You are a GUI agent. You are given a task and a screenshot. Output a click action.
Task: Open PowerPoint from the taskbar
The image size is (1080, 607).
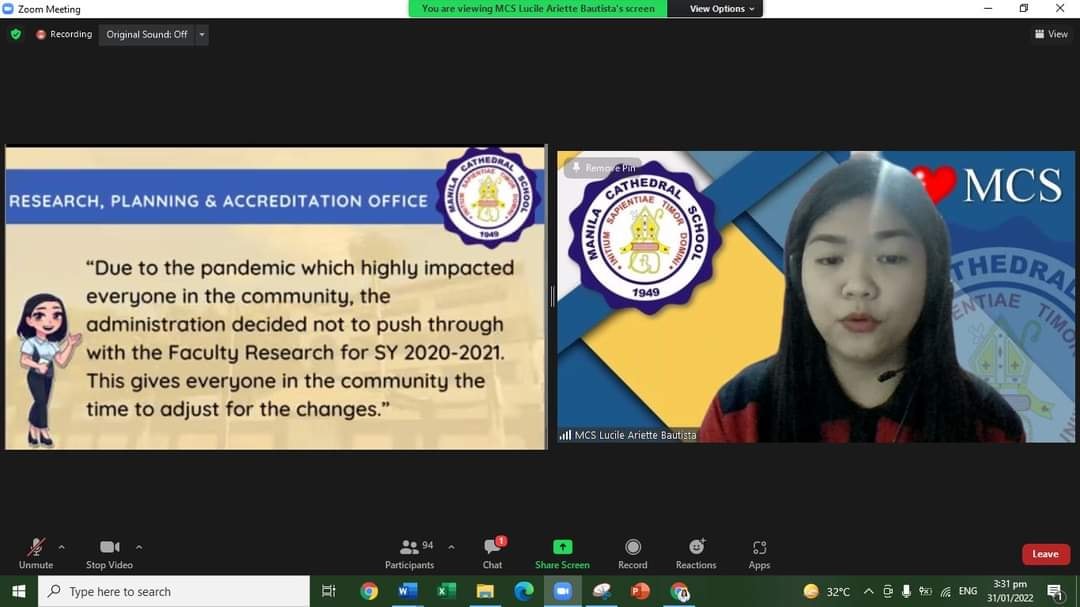(640, 591)
